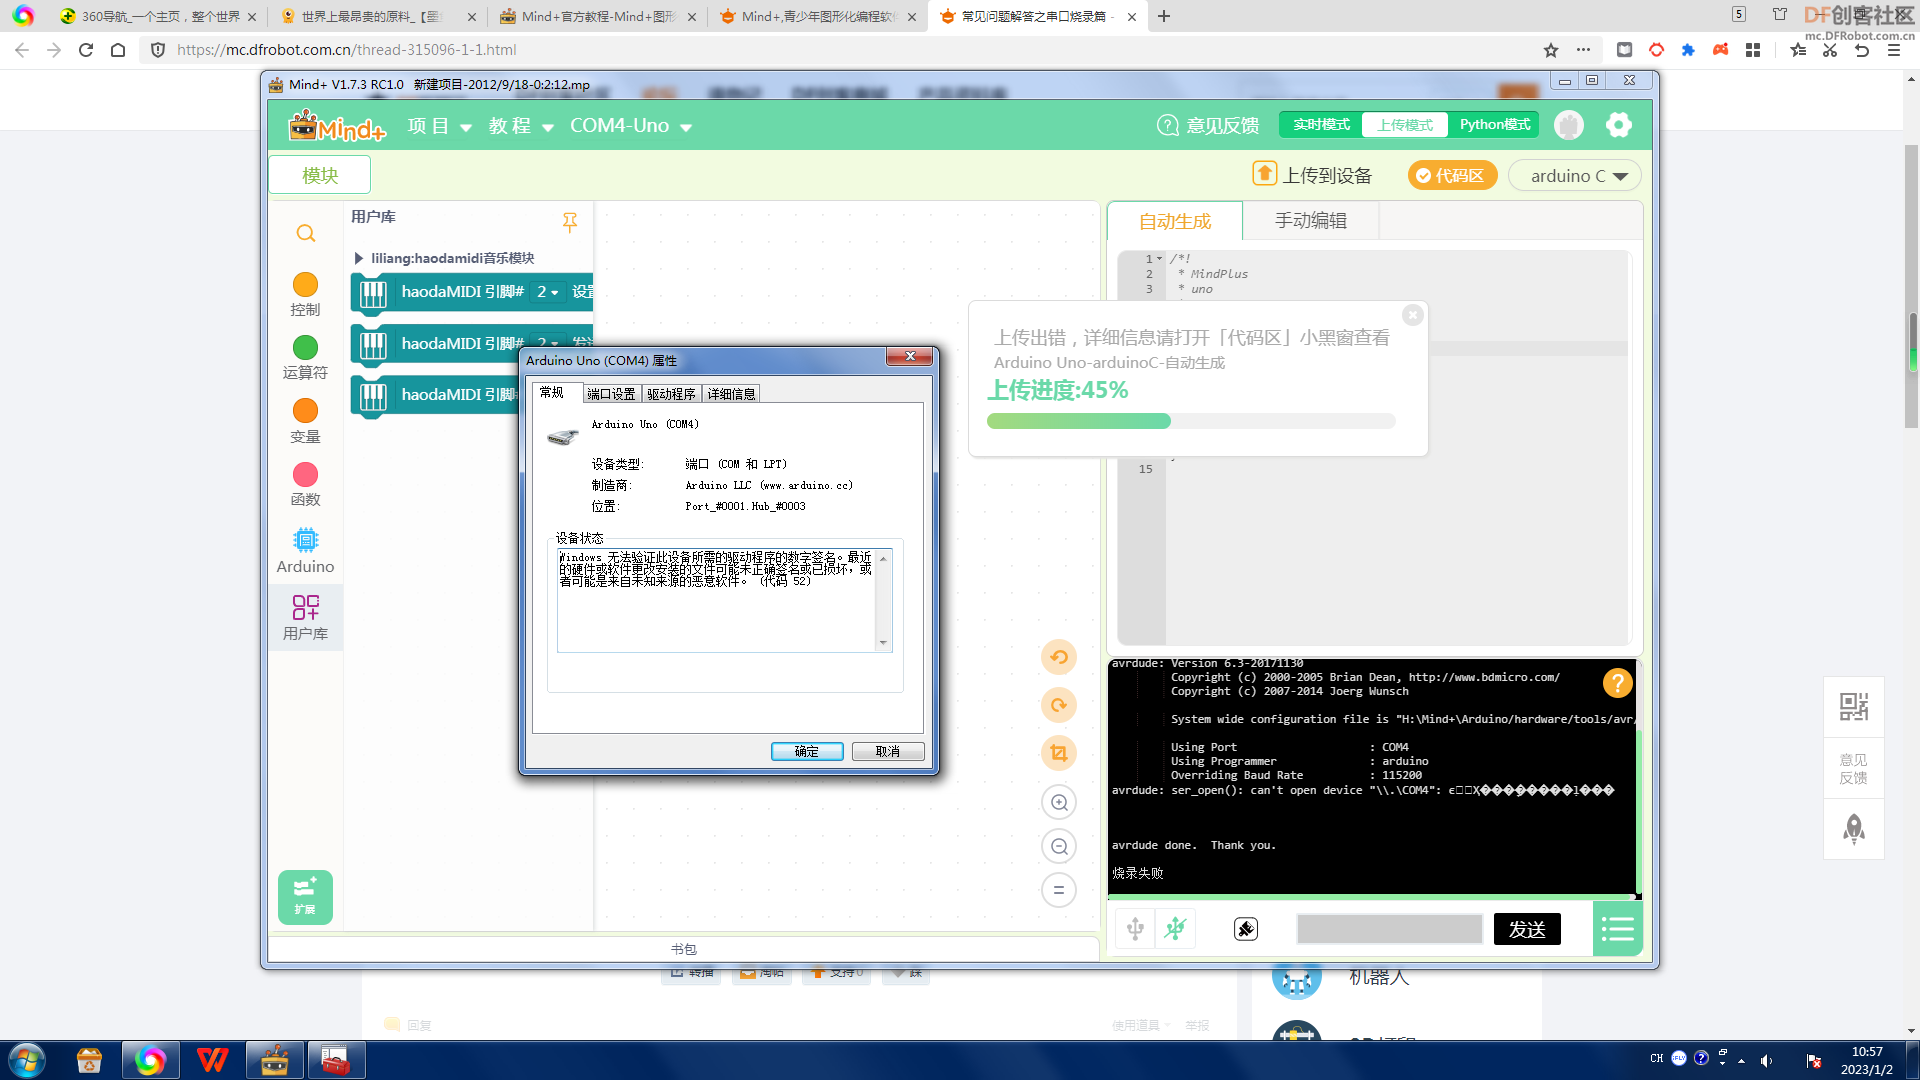The image size is (1920, 1080).
Task: Click 意见反馈 feedback in Mind+ header
Action: 1208,125
